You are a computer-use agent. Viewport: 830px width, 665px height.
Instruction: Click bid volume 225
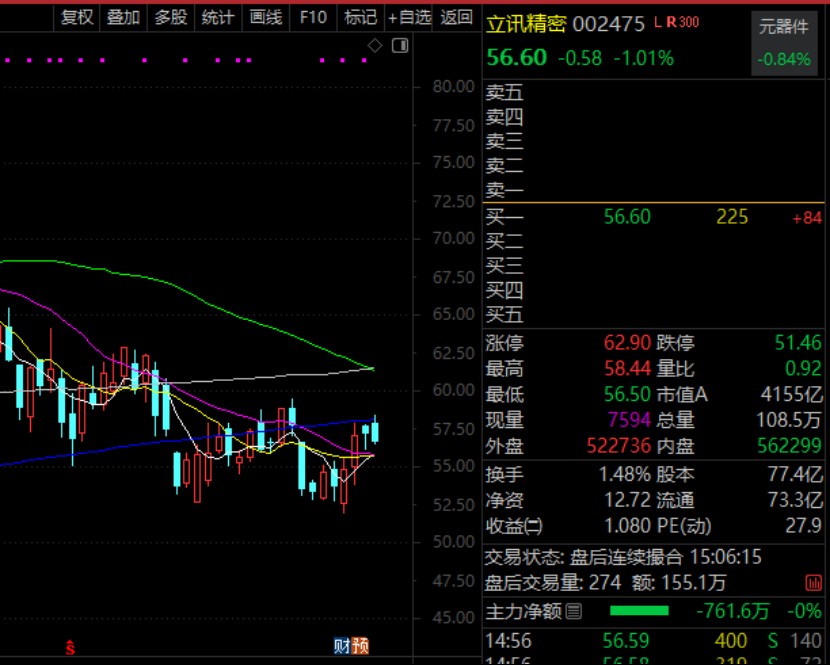[x=732, y=217]
